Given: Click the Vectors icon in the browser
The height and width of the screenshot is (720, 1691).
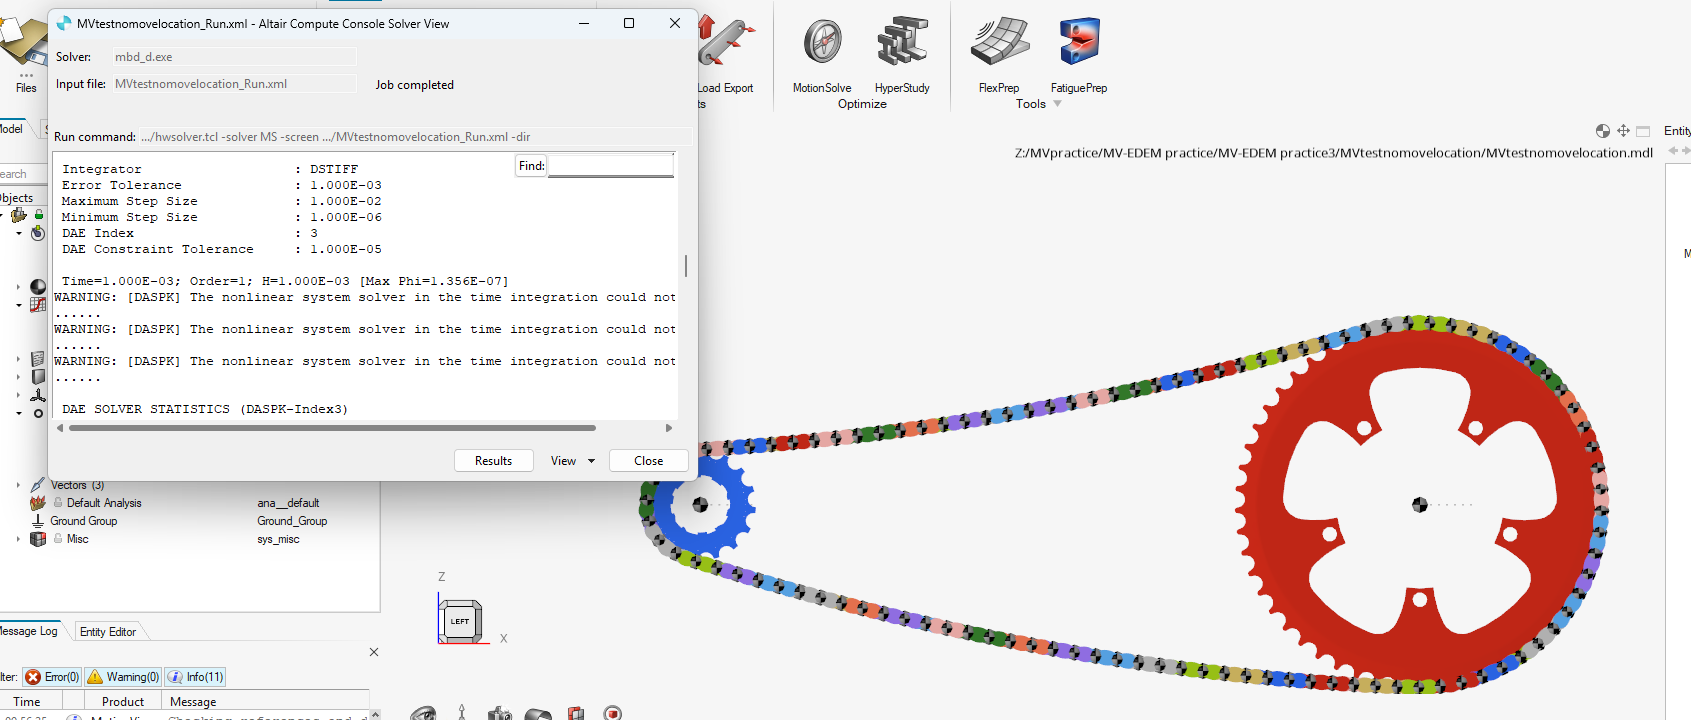Looking at the screenshot, I should [38, 485].
